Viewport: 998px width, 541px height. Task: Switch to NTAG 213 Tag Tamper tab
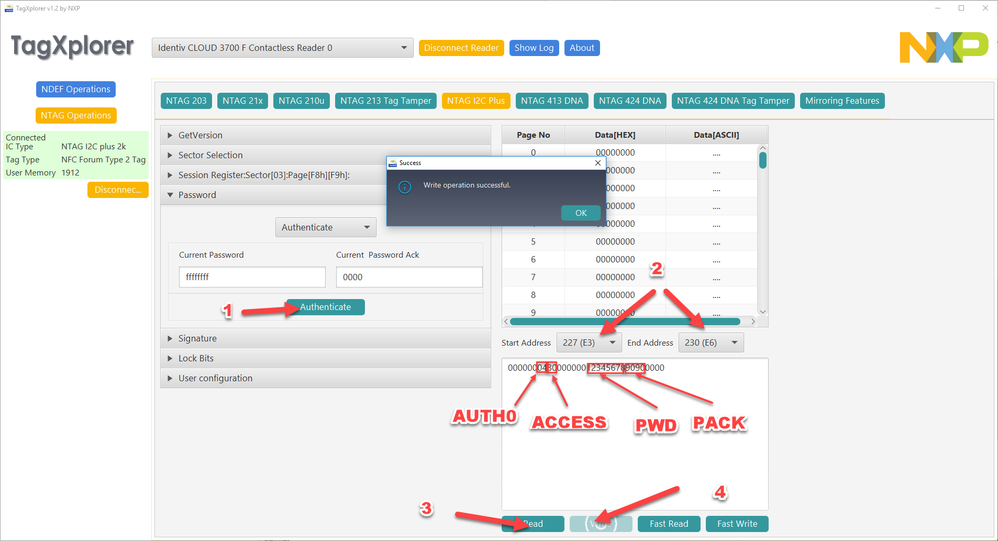point(386,101)
